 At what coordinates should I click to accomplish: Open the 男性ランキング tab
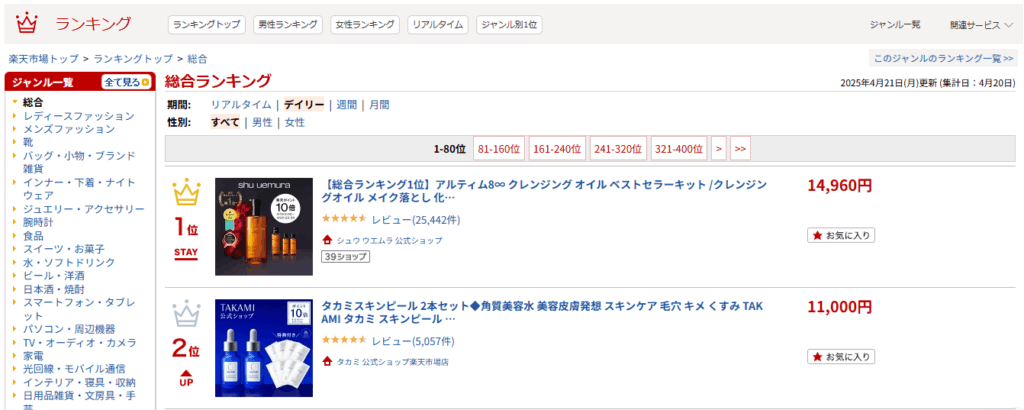click(288, 25)
